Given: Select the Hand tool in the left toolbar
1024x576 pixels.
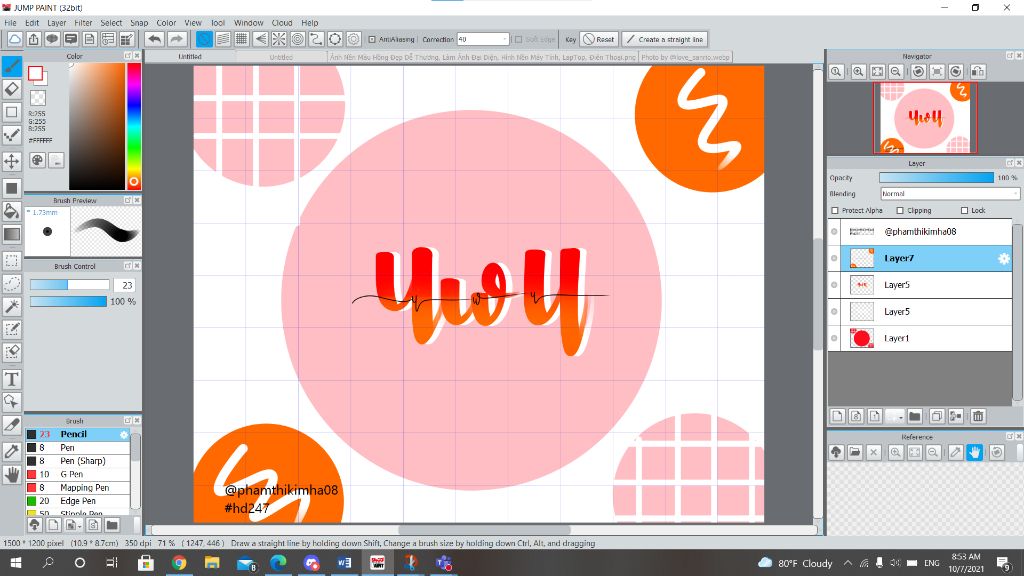Looking at the screenshot, I should 12,475.
